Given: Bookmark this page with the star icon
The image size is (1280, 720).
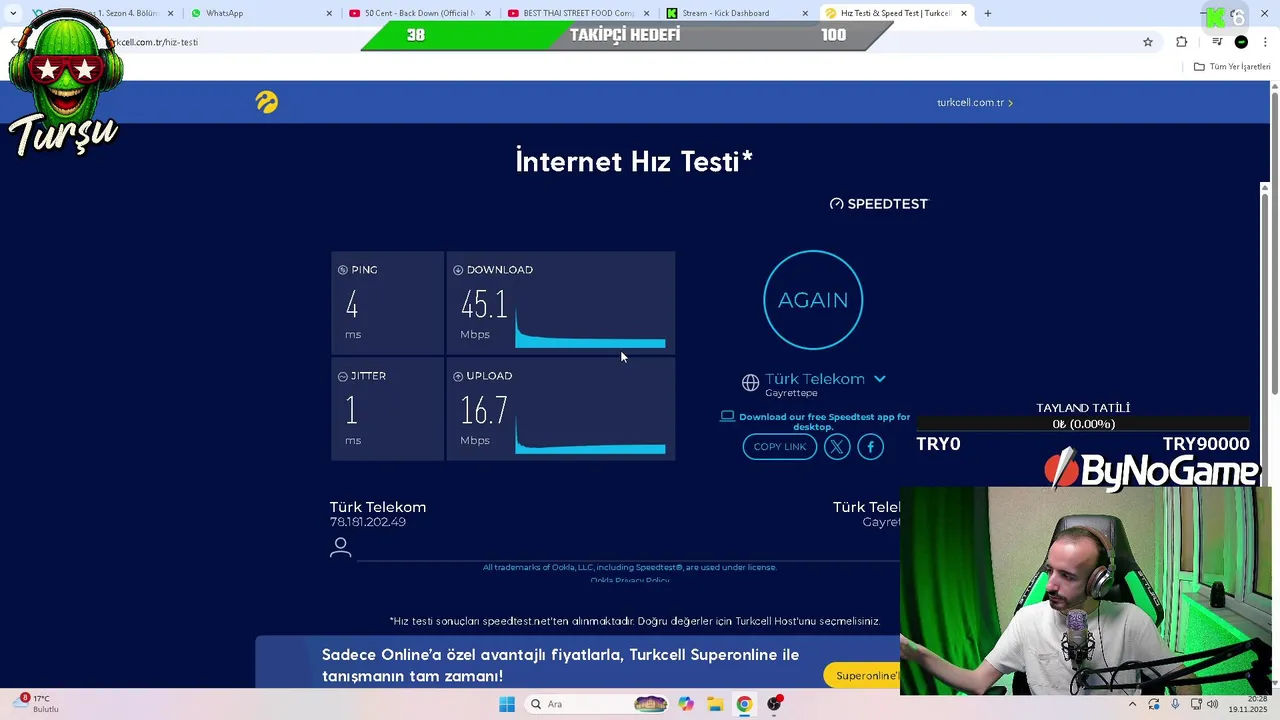Looking at the screenshot, I should pyautogui.click(x=1148, y=42).
